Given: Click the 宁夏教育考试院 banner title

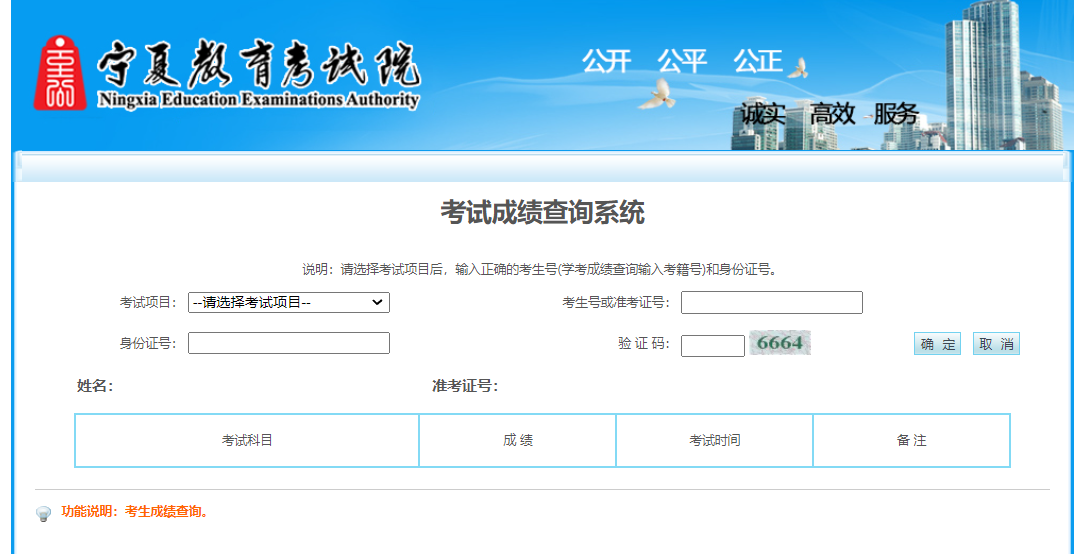Looking at the screenshot, I should pos(259,65).
